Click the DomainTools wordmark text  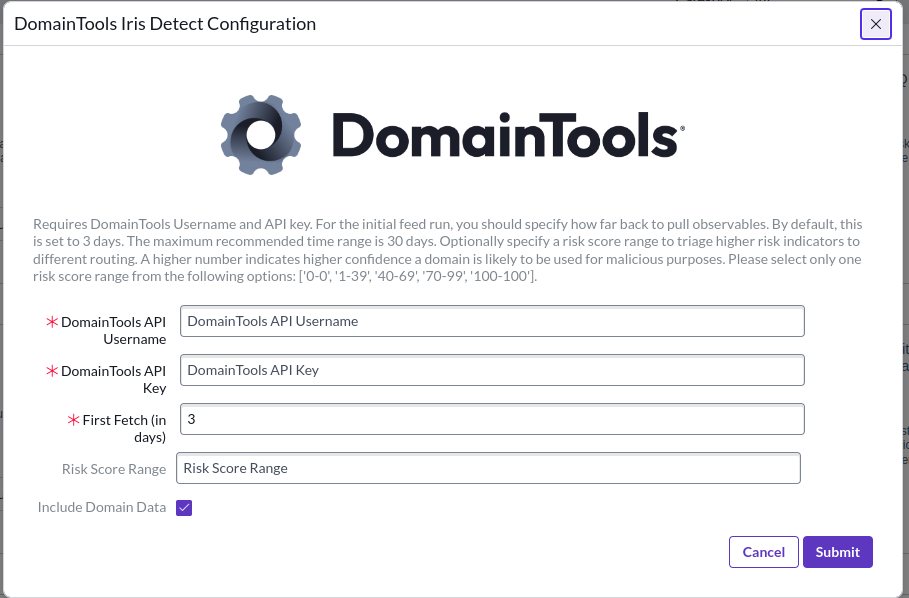pyautogui.click(x=507, y=134)
